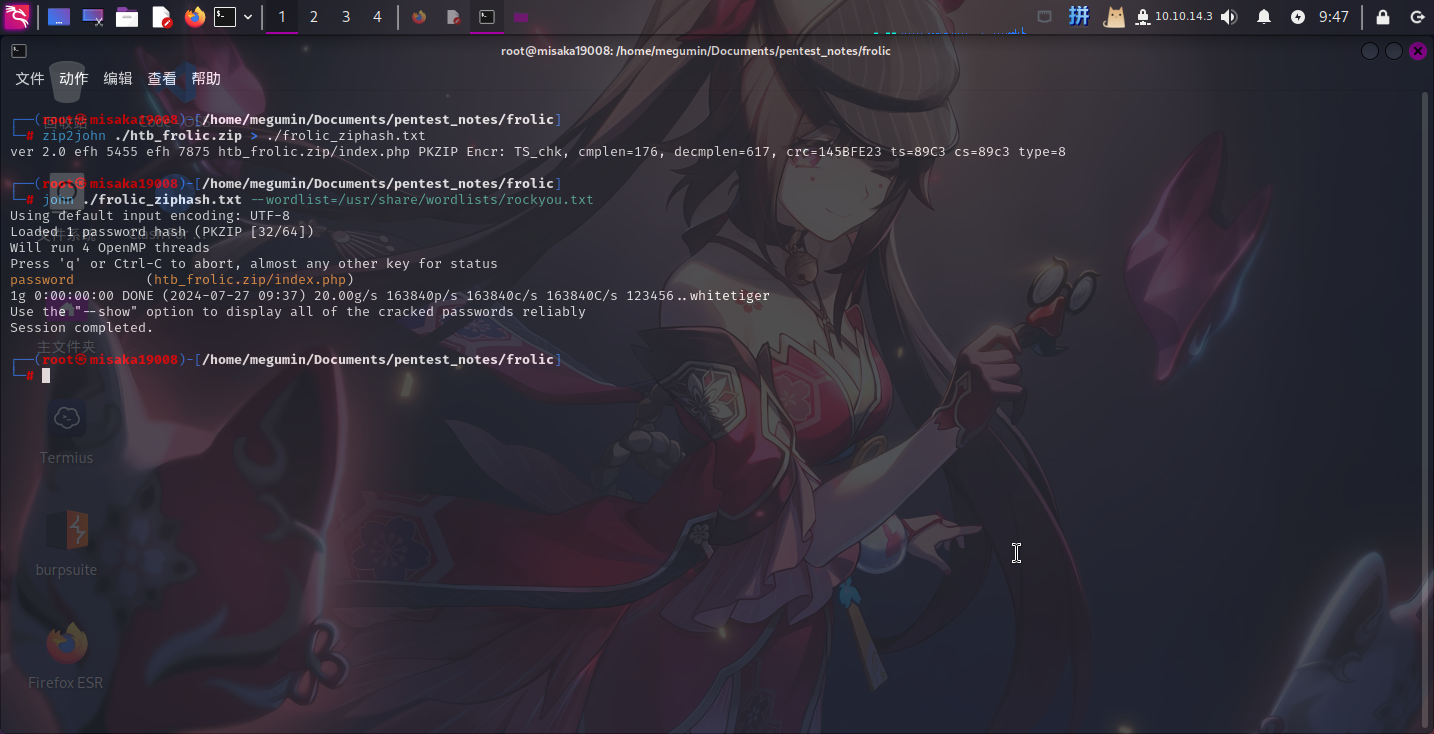Lock the screen with padlock icon
Screen dimensions: 1434x734
point(1383,17)
